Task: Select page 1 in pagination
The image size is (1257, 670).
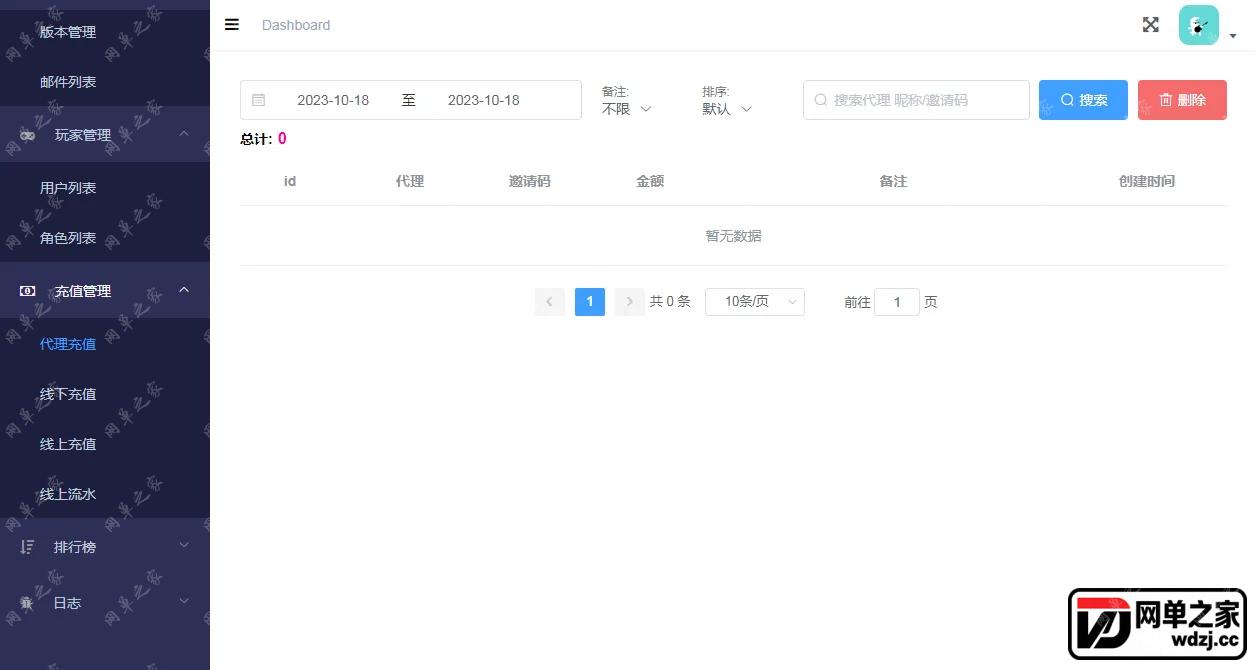Action: click(x=590, y=301)
